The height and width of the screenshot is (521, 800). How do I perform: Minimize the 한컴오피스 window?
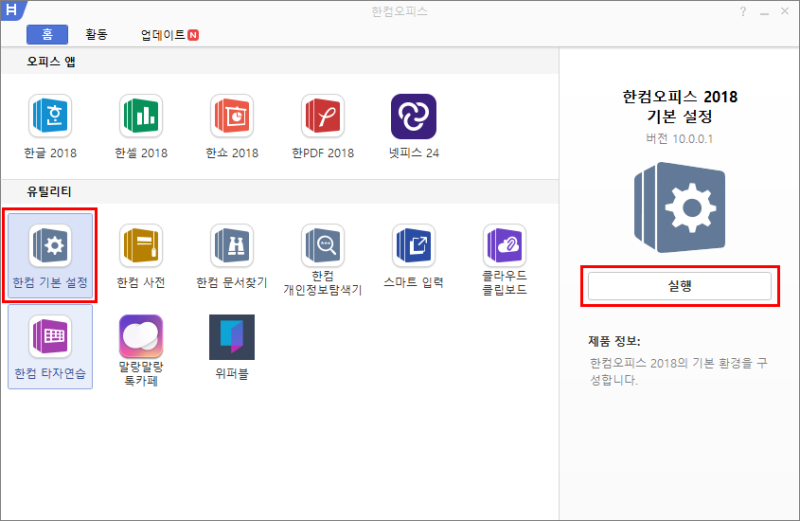coord(764,11)
